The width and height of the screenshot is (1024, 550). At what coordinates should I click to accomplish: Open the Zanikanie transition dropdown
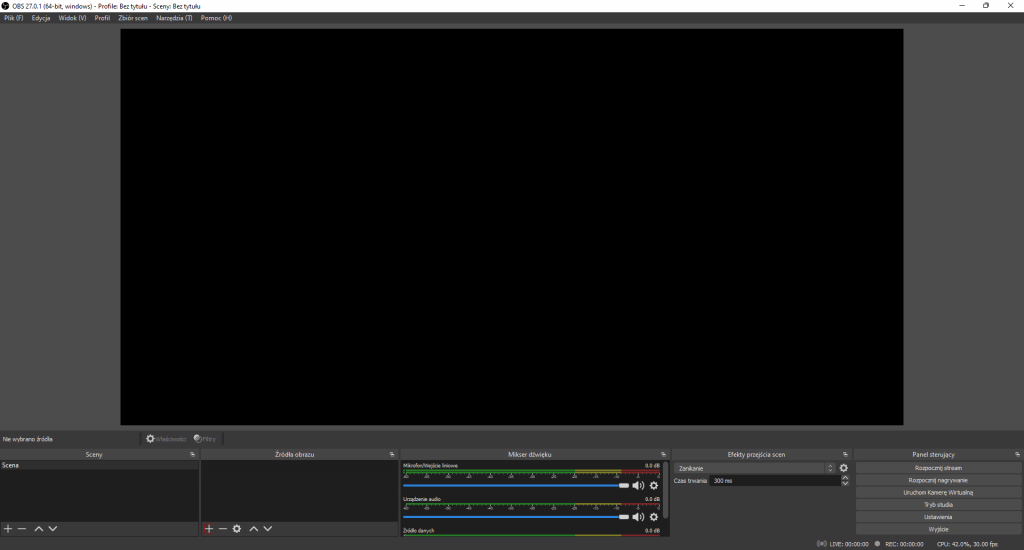(755, 468)
